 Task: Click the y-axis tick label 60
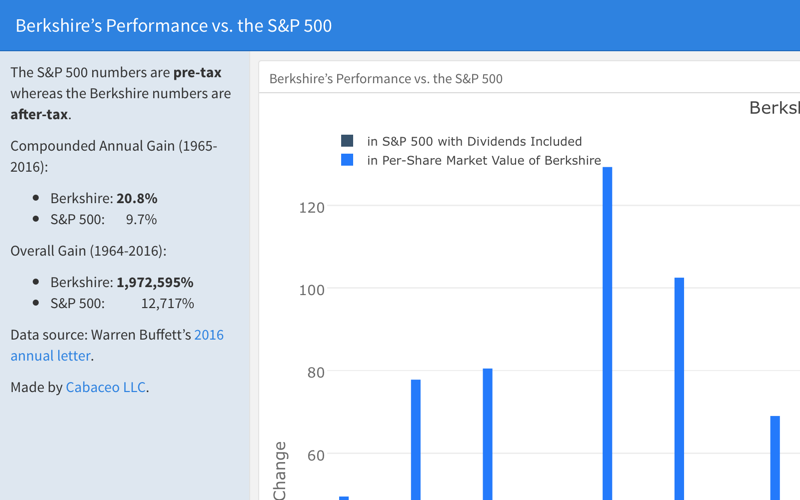coord(316,455)
